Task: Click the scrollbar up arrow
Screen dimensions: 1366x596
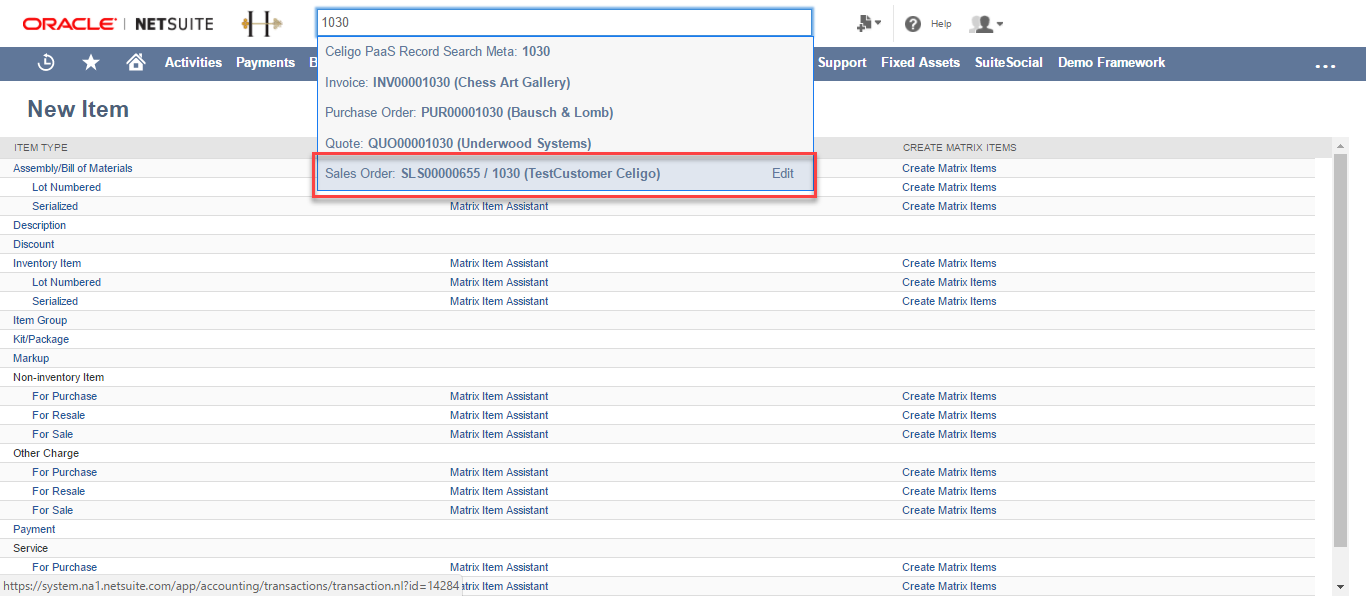Action: [x=1340, y=146]
